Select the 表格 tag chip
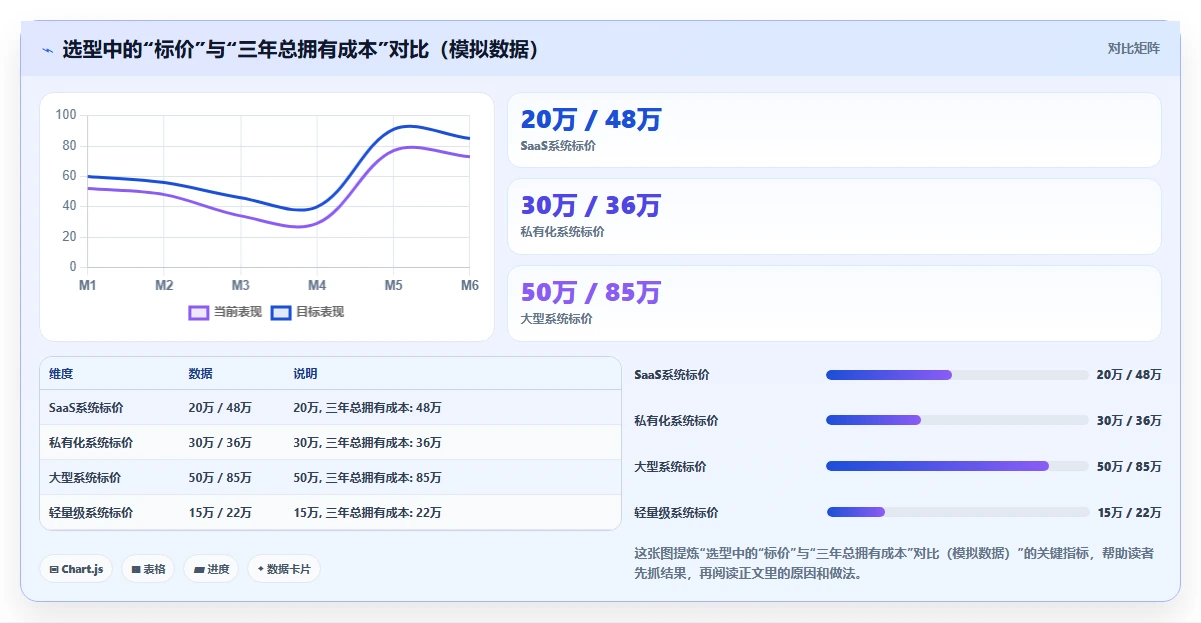Viewport: 1201px width, 623px height. 148,569
